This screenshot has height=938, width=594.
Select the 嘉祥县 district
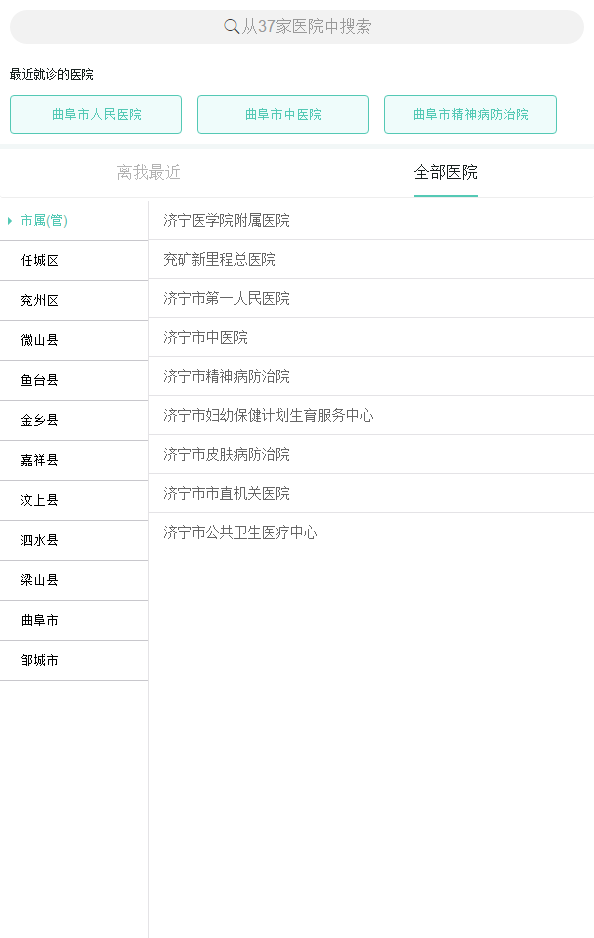(x=74, y=461)
